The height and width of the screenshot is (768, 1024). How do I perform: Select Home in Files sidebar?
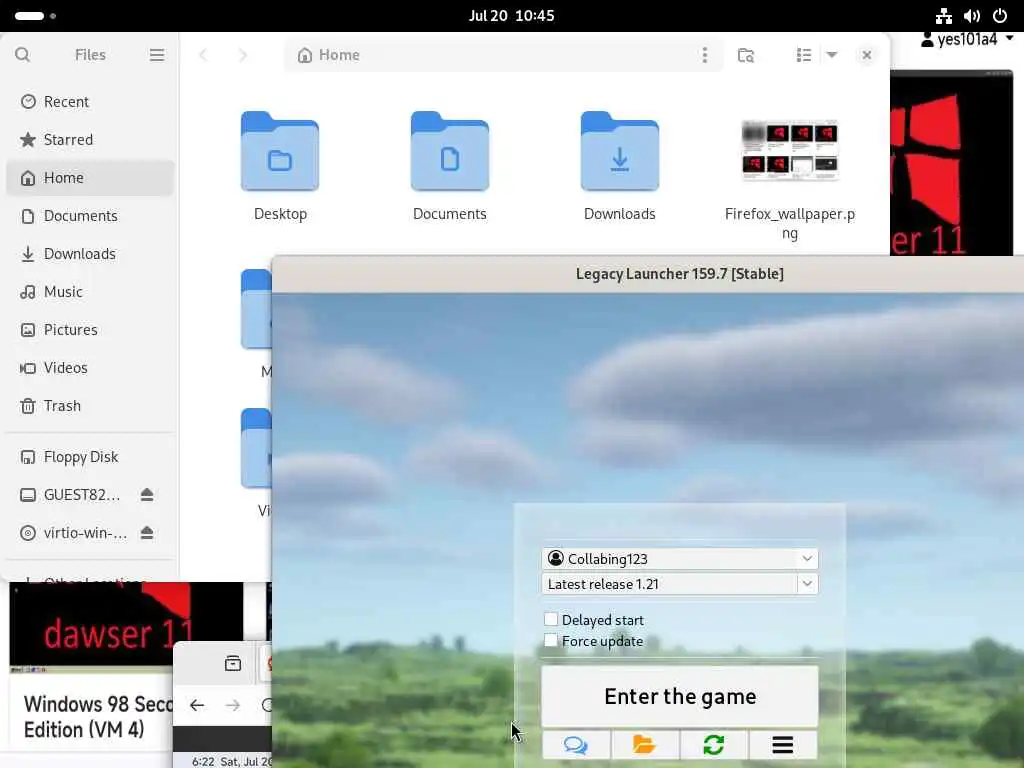90,178
